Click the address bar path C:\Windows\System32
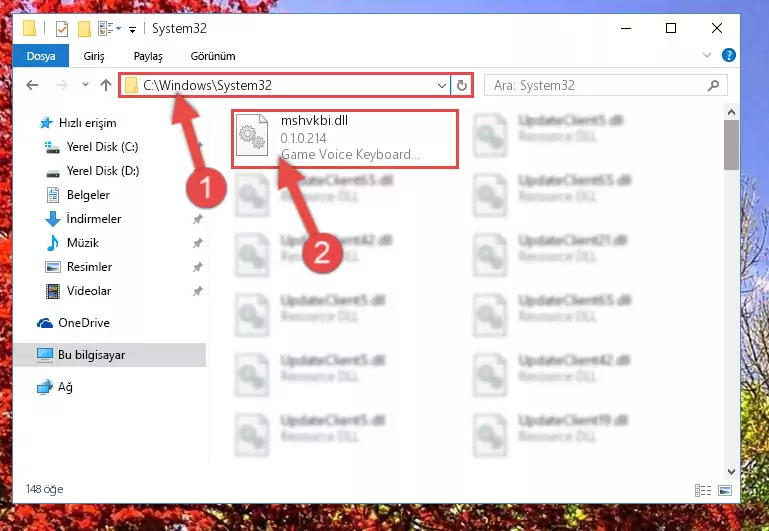 coord(207,85)
